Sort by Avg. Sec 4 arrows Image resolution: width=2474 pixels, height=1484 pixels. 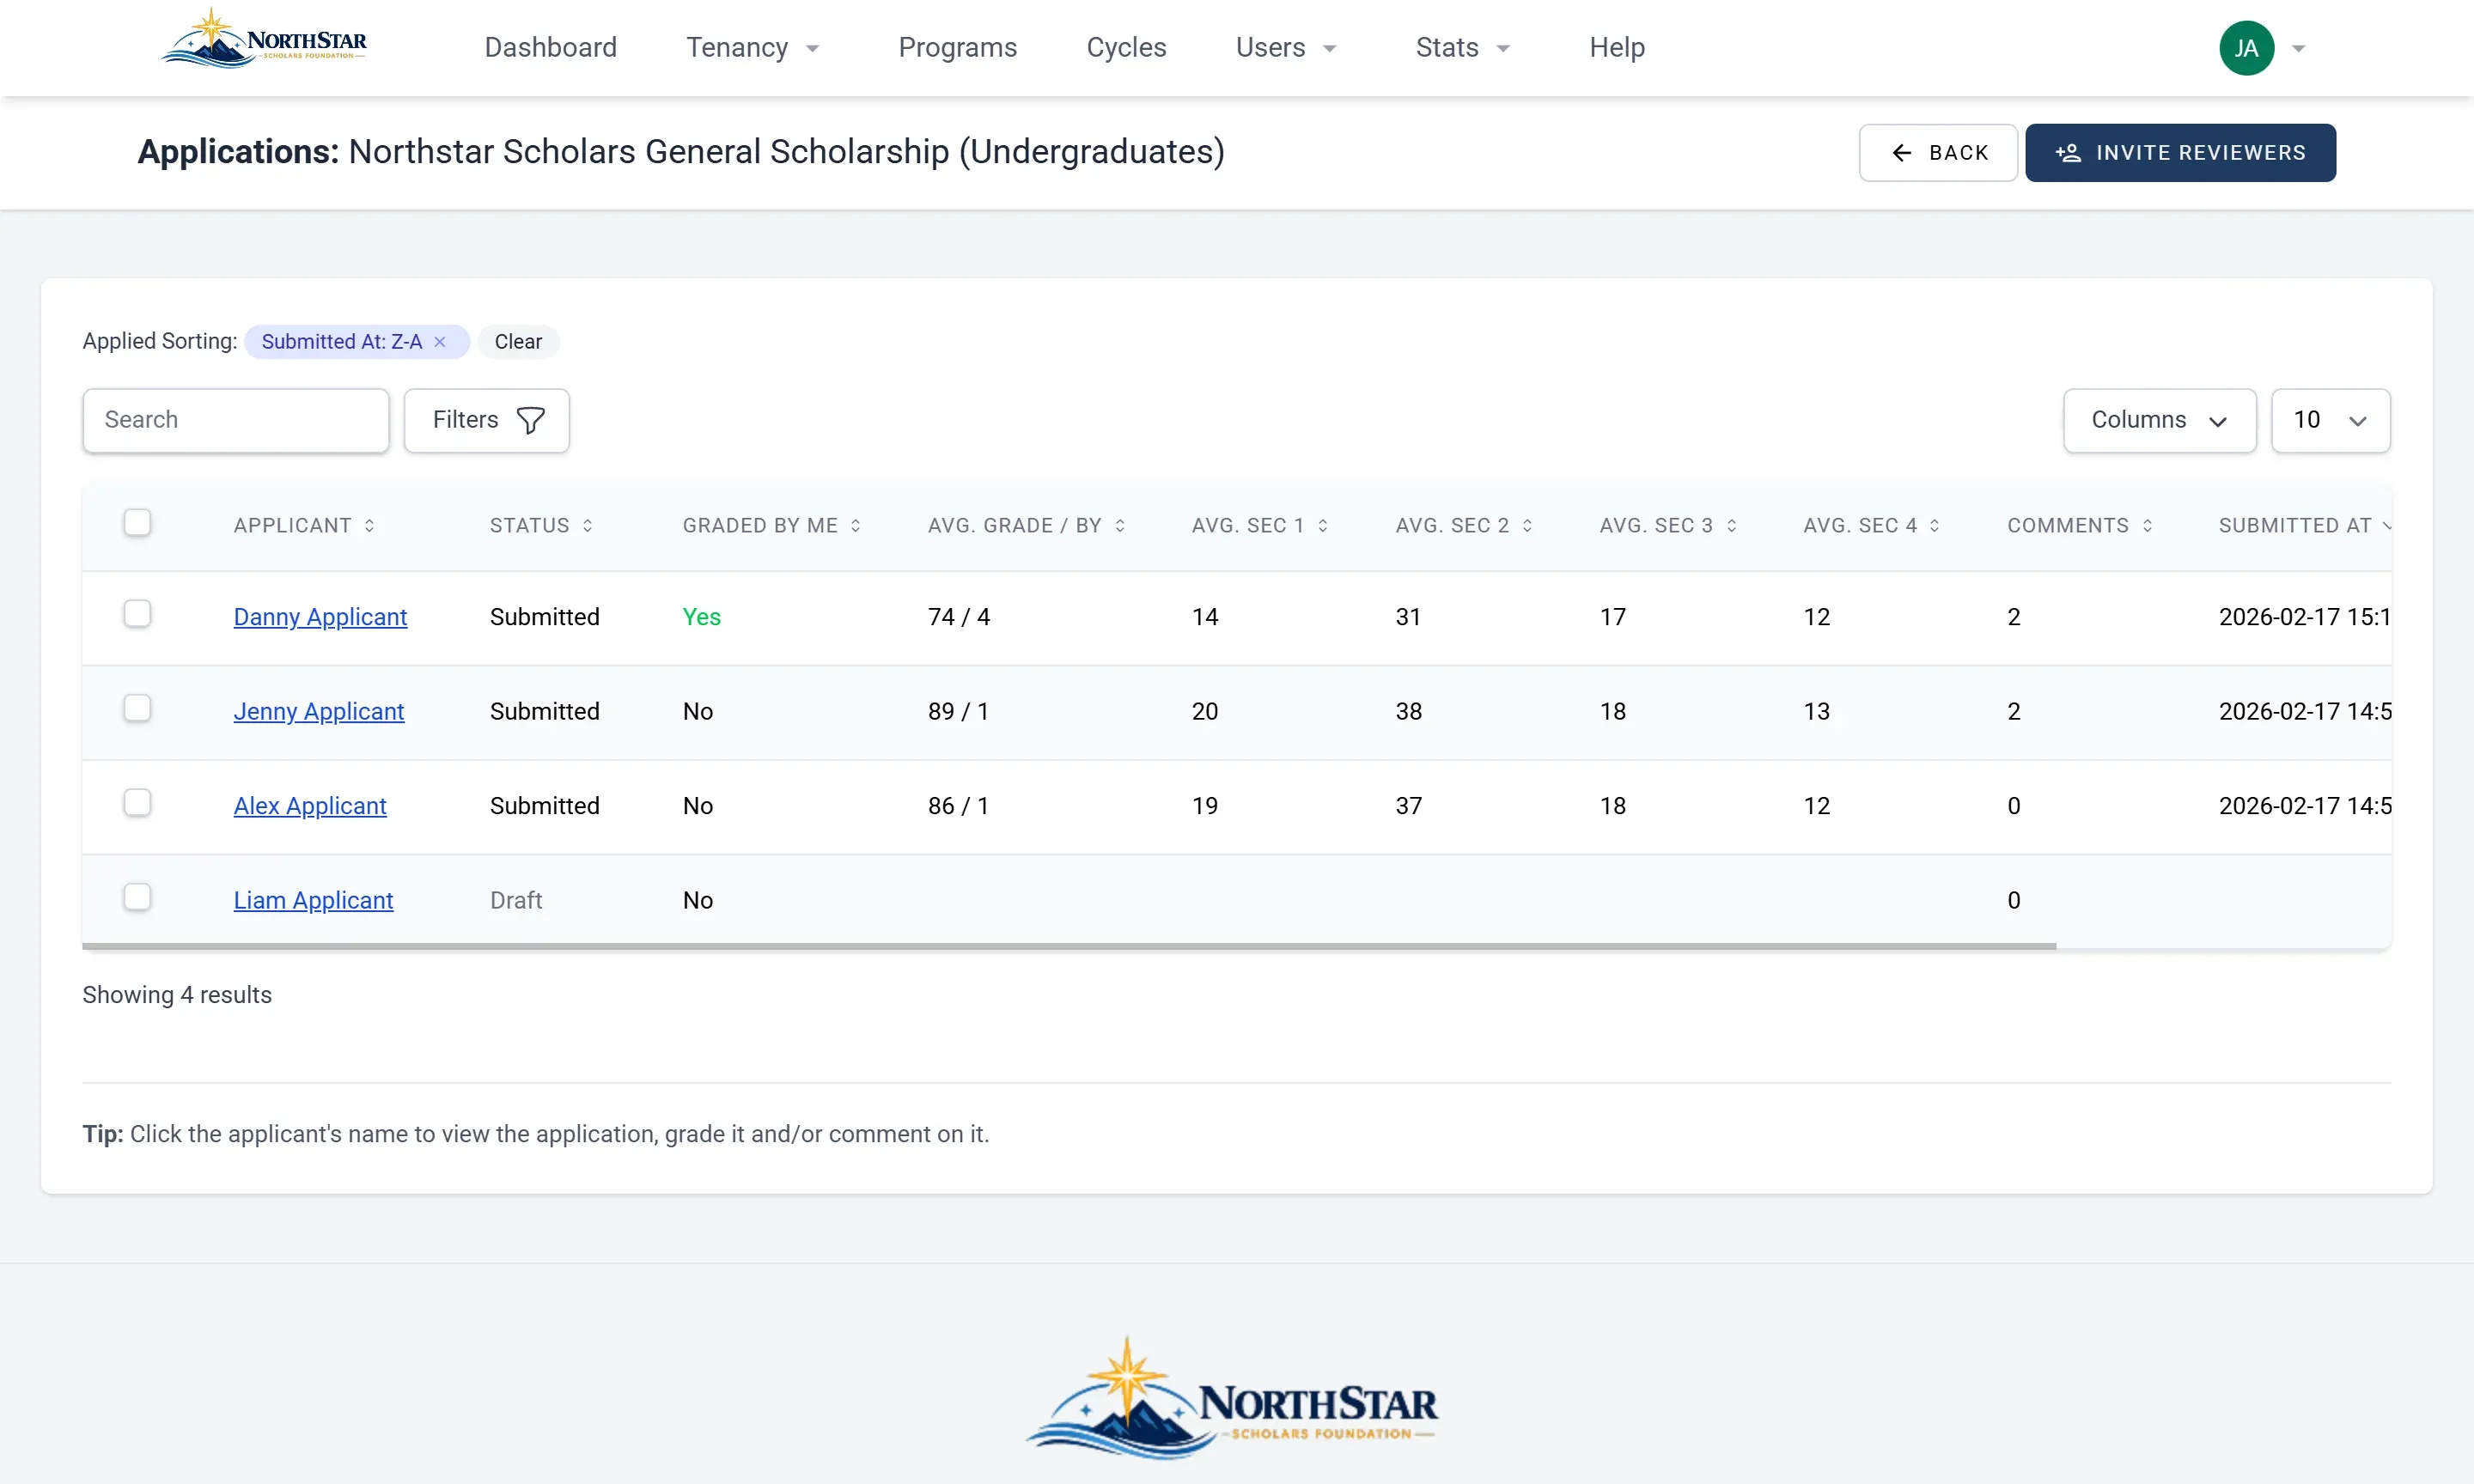click(1935, 526)
